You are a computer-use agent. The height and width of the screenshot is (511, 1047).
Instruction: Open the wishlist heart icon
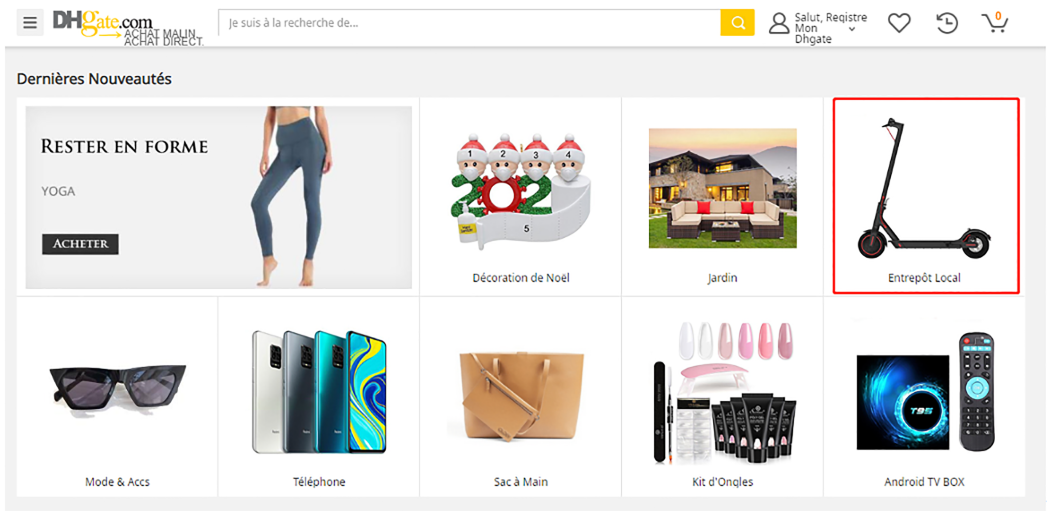pyautogui.click(x=899, y=23)
